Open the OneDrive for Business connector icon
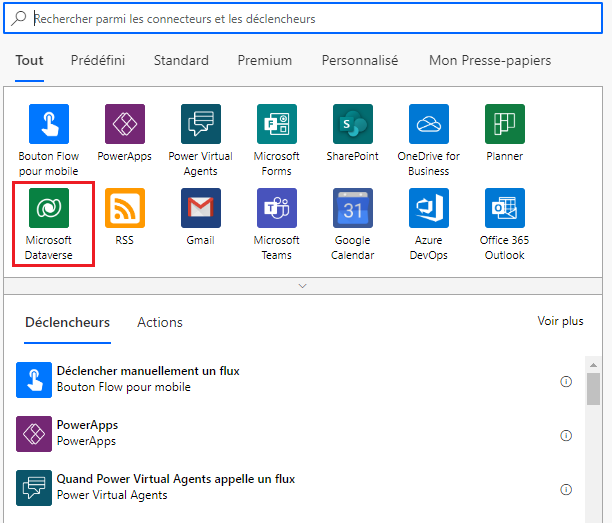 429,124
